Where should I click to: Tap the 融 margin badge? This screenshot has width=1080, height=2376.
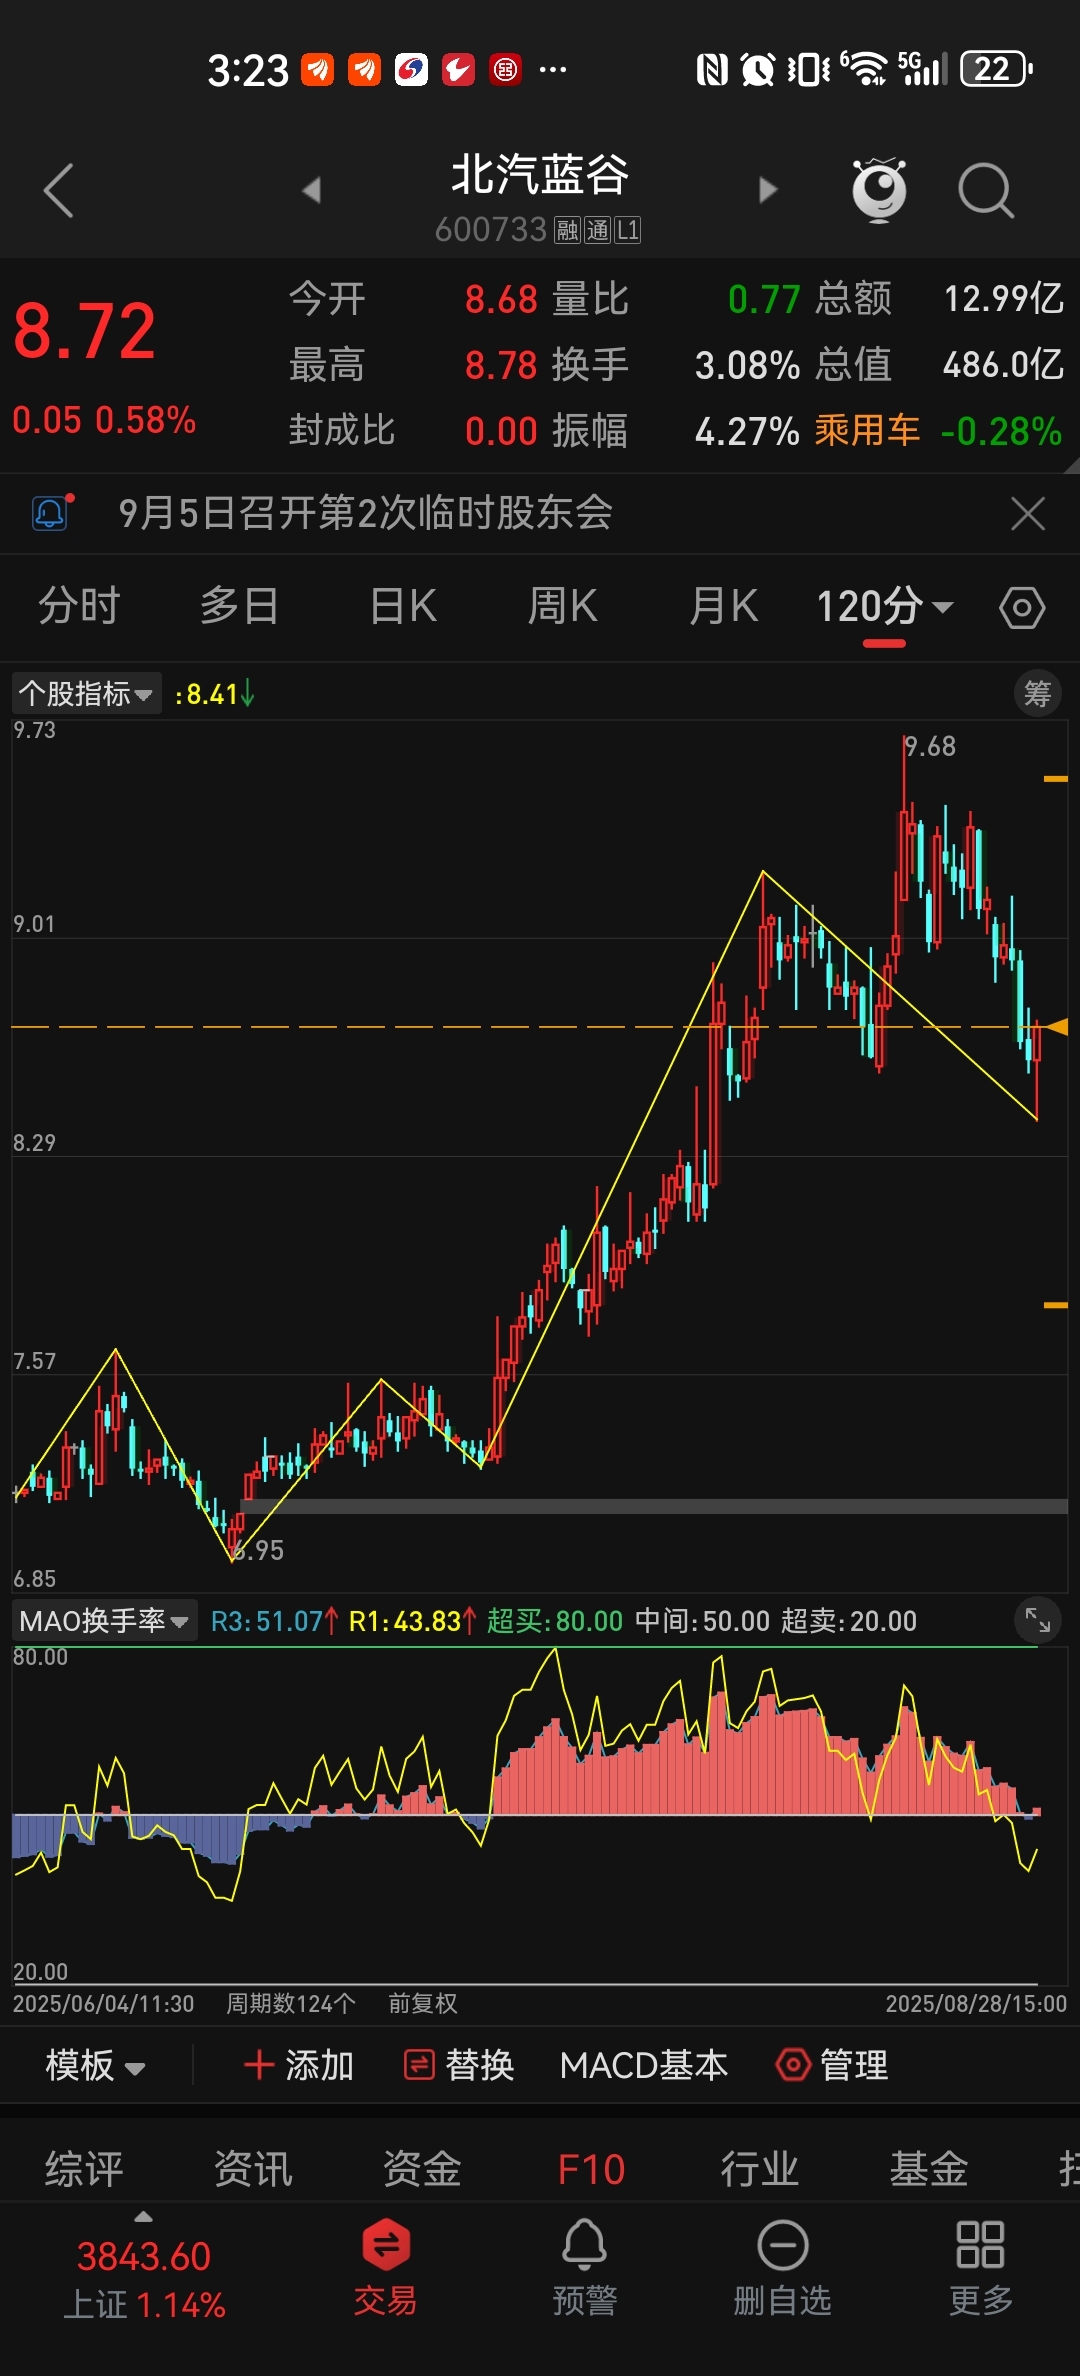click(x=568, y=231)
